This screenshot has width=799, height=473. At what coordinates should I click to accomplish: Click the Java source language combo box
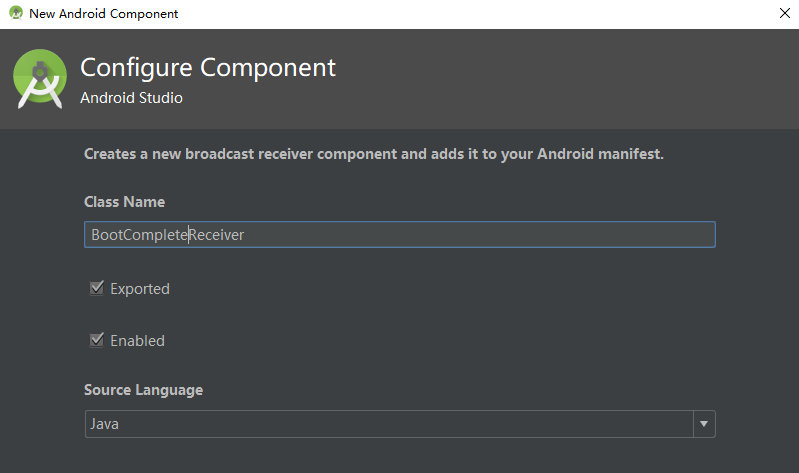[x=400, y=424]
